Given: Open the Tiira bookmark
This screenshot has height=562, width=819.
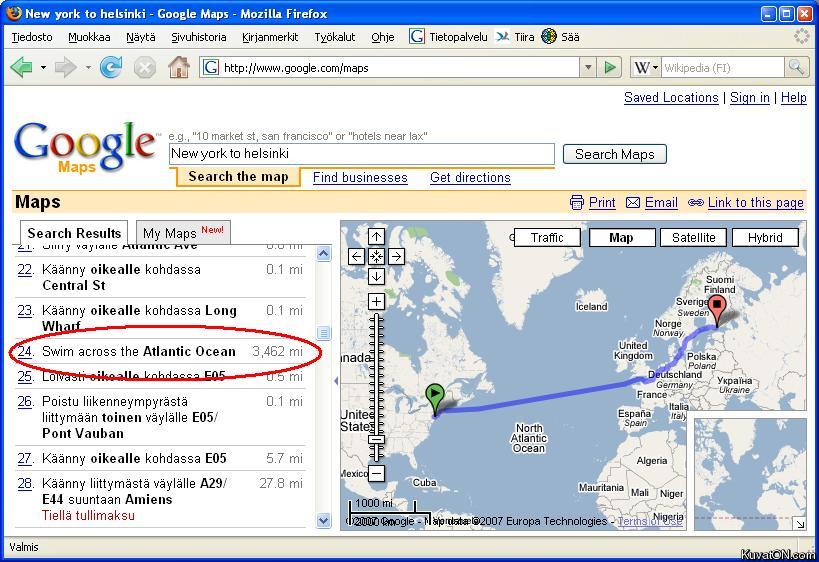Looking at the screenshot, I should 516,37.
